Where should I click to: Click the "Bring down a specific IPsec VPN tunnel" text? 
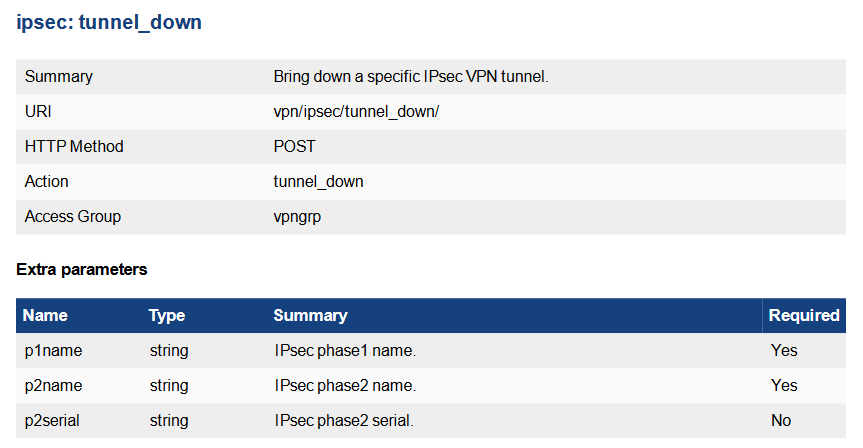(411, 76)
